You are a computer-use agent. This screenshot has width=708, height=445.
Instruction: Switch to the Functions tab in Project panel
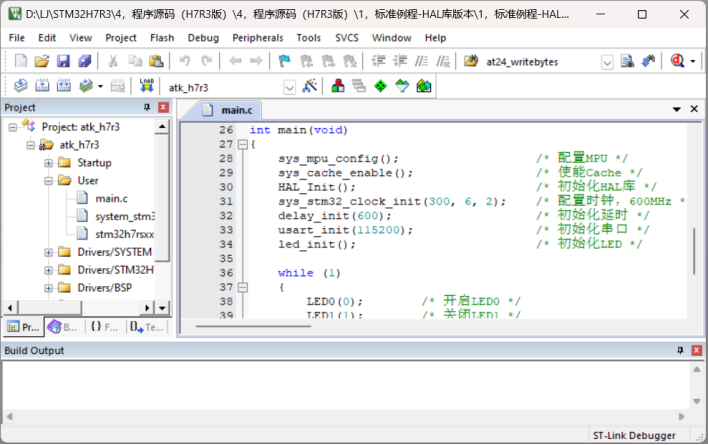pos(102,327)
